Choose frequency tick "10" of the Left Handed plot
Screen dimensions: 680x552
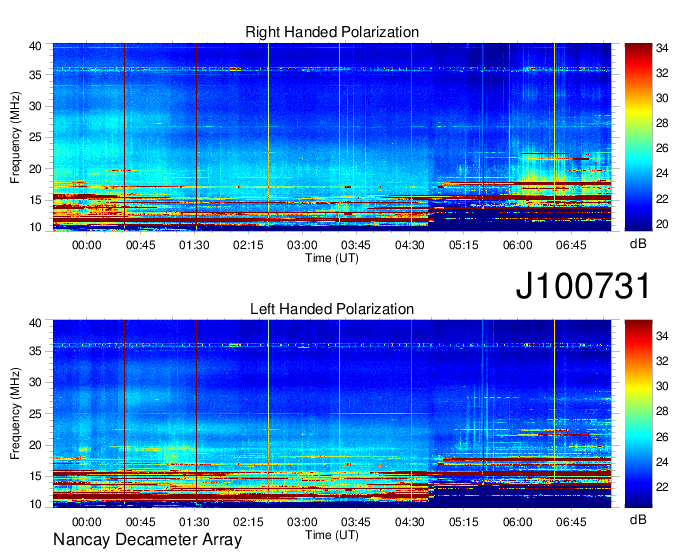[35, 504]
